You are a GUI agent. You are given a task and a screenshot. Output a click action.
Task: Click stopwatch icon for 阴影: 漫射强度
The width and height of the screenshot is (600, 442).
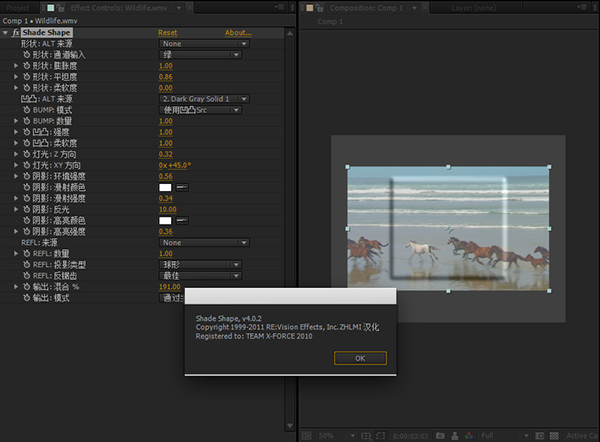coord(26,198)
